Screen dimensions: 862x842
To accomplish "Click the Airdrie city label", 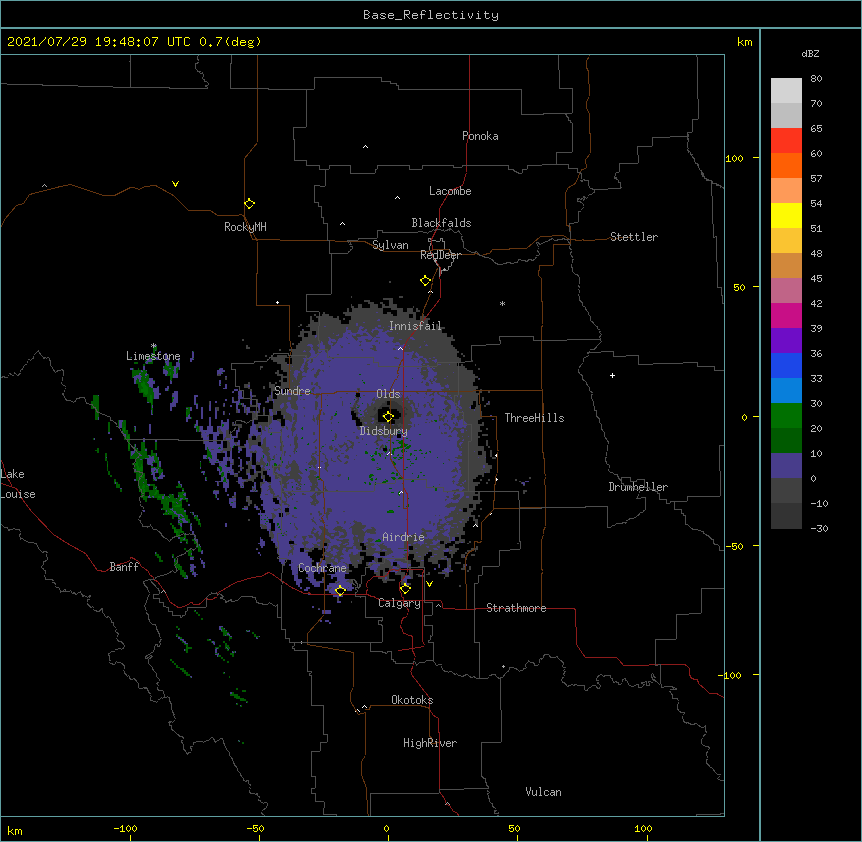I will (404, 537).
